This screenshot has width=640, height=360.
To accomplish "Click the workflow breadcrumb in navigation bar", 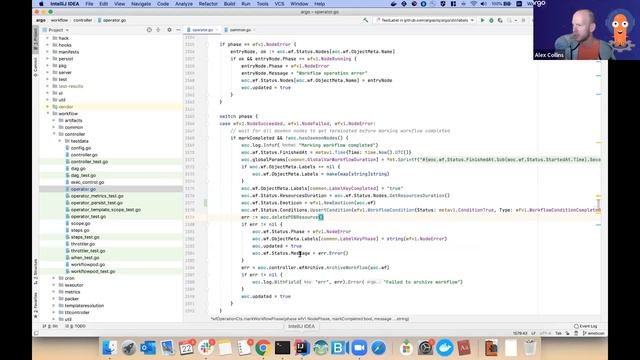I will coord(59,20).
